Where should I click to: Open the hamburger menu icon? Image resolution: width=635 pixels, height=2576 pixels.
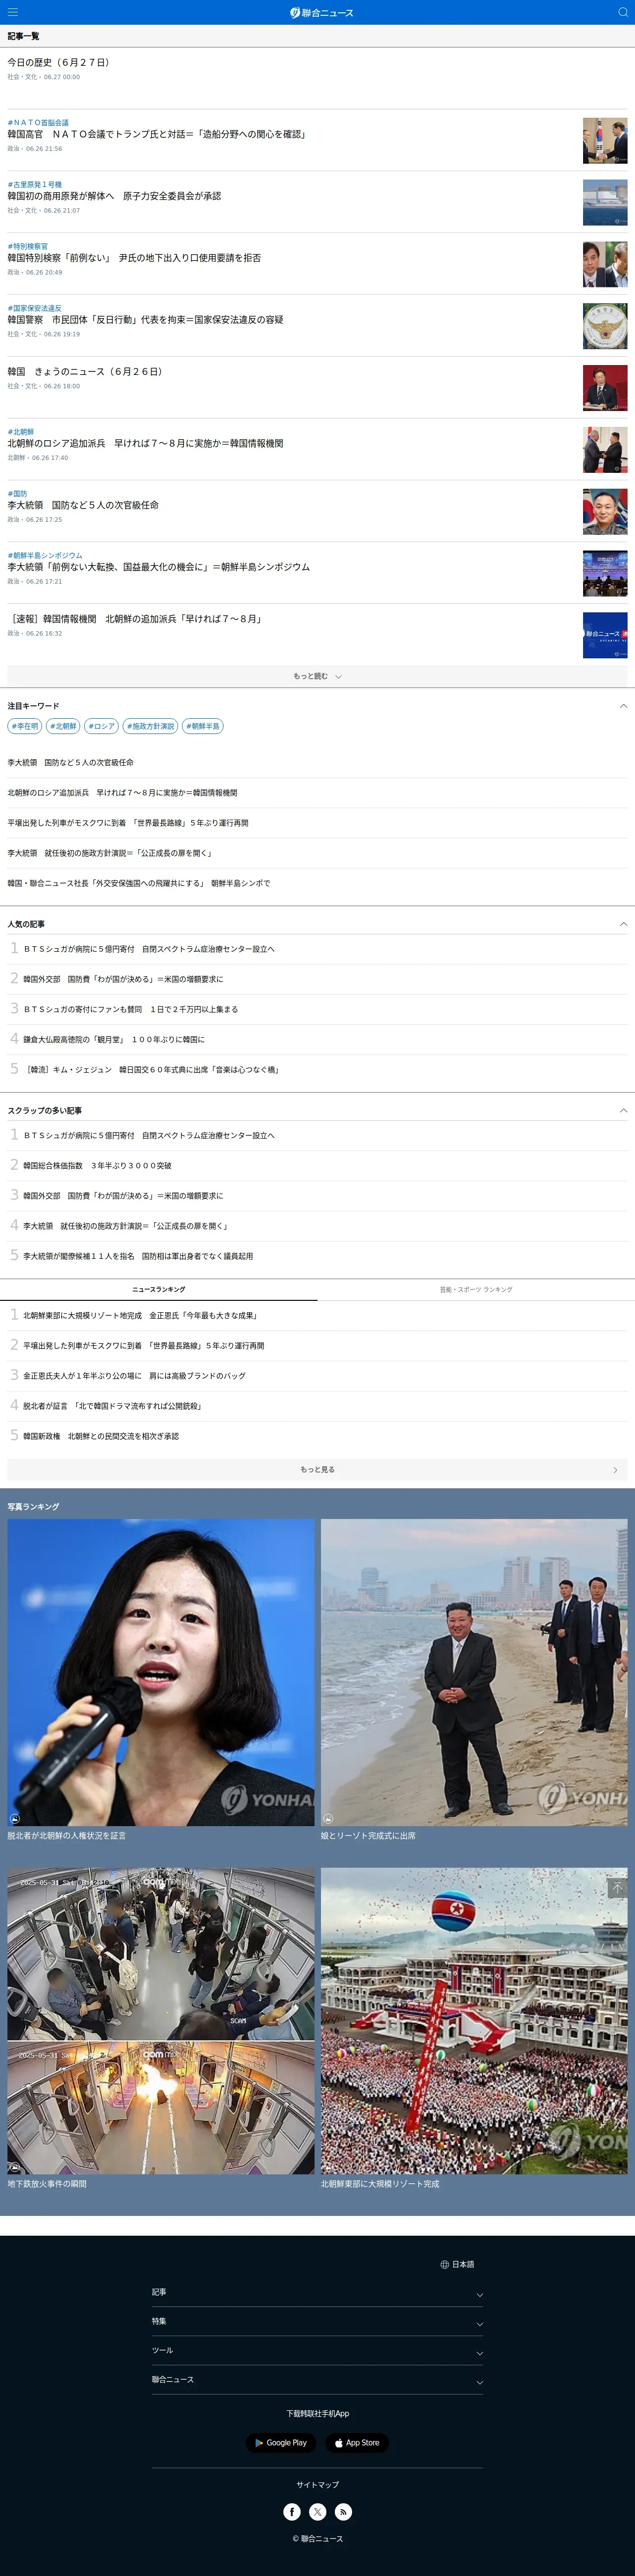13,12
